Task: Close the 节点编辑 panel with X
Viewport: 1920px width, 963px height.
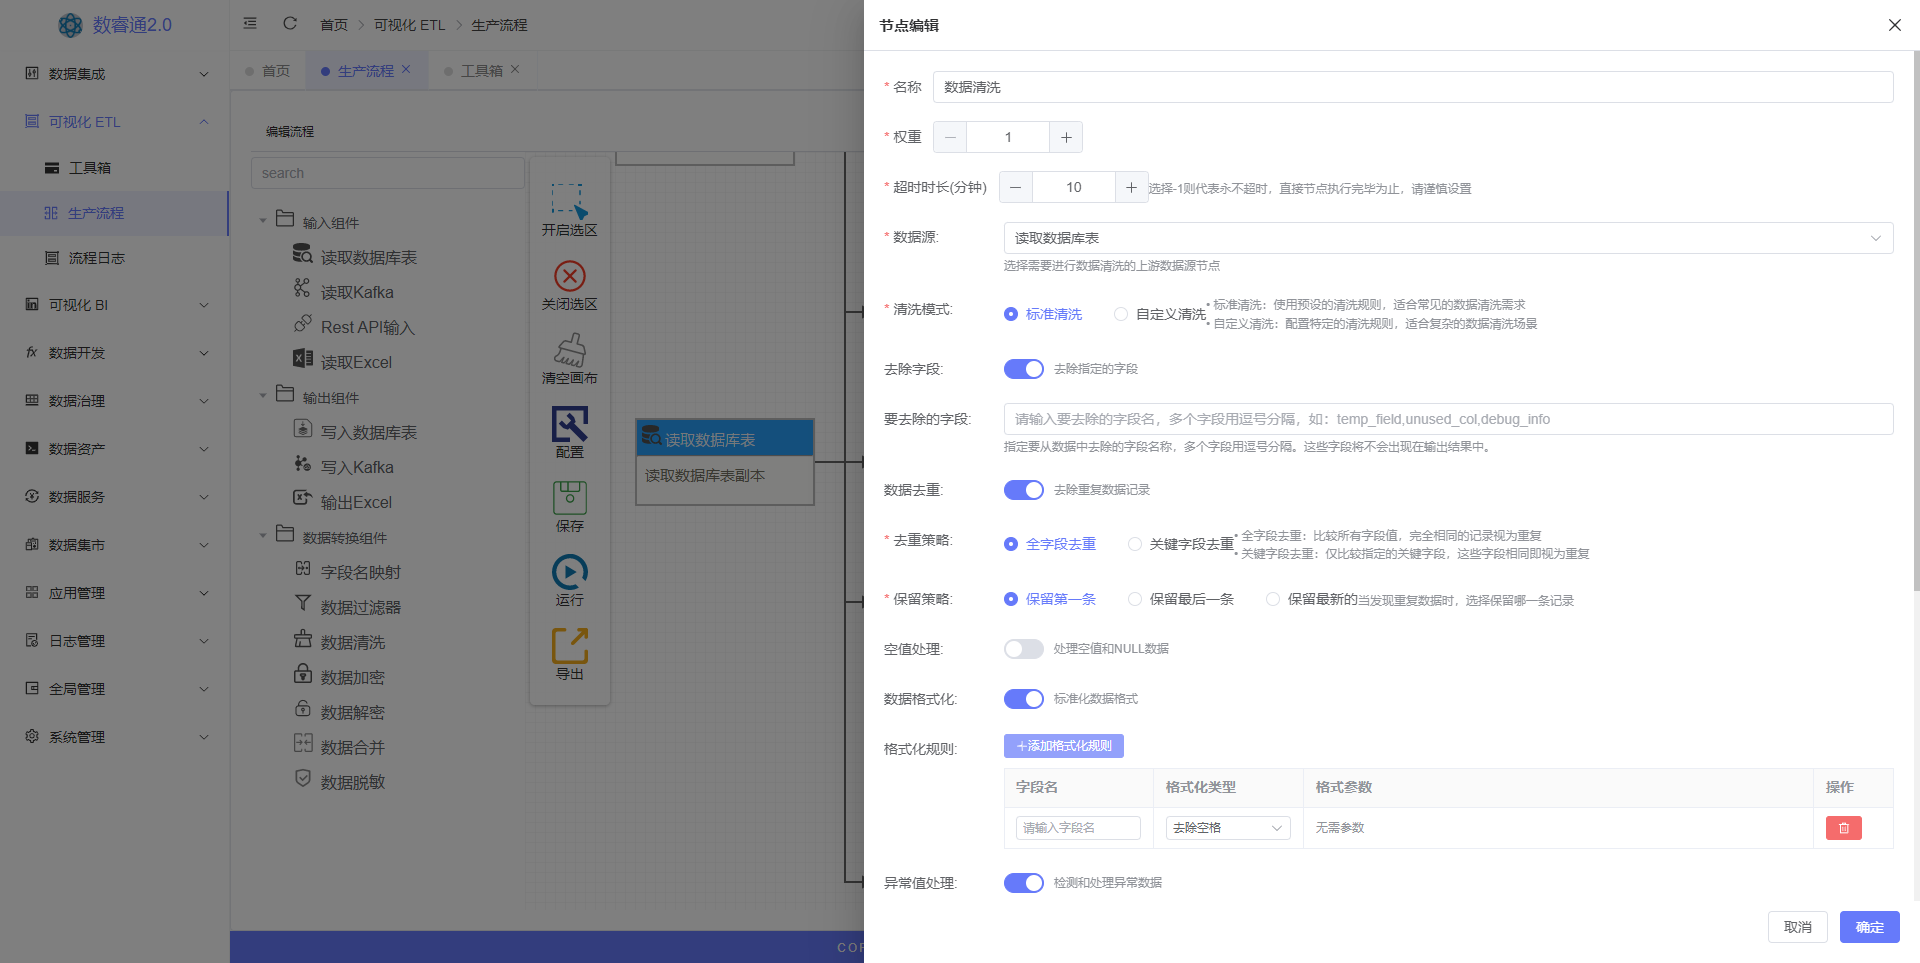Action: [x=1894, y=25]
